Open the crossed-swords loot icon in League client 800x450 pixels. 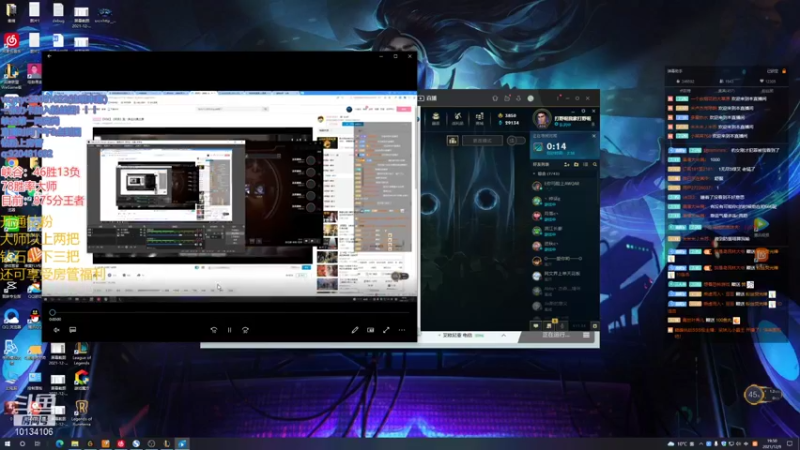pos(458,118)
